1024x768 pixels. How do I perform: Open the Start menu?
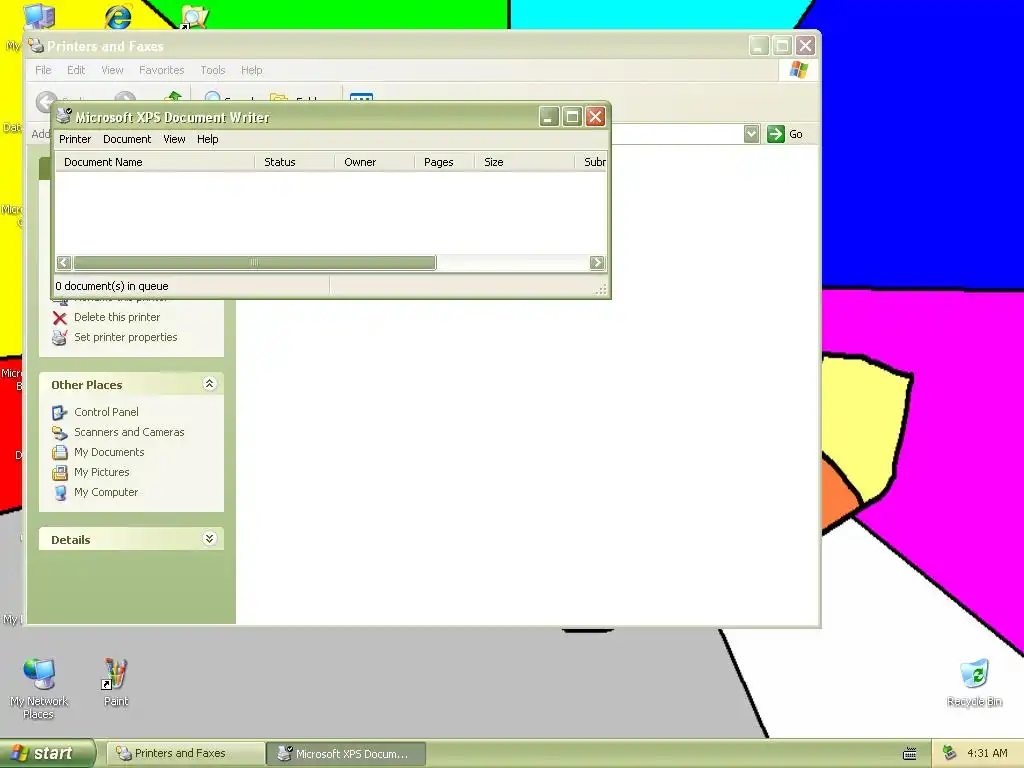pos(46,754)
